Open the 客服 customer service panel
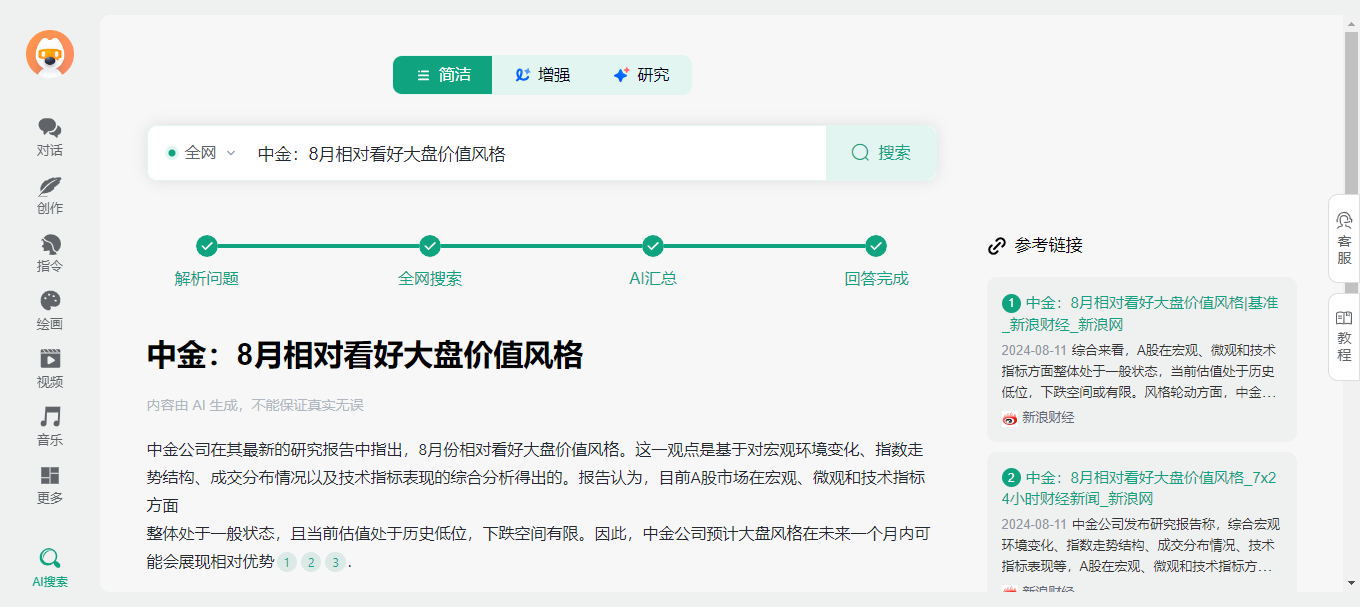 1344,238
